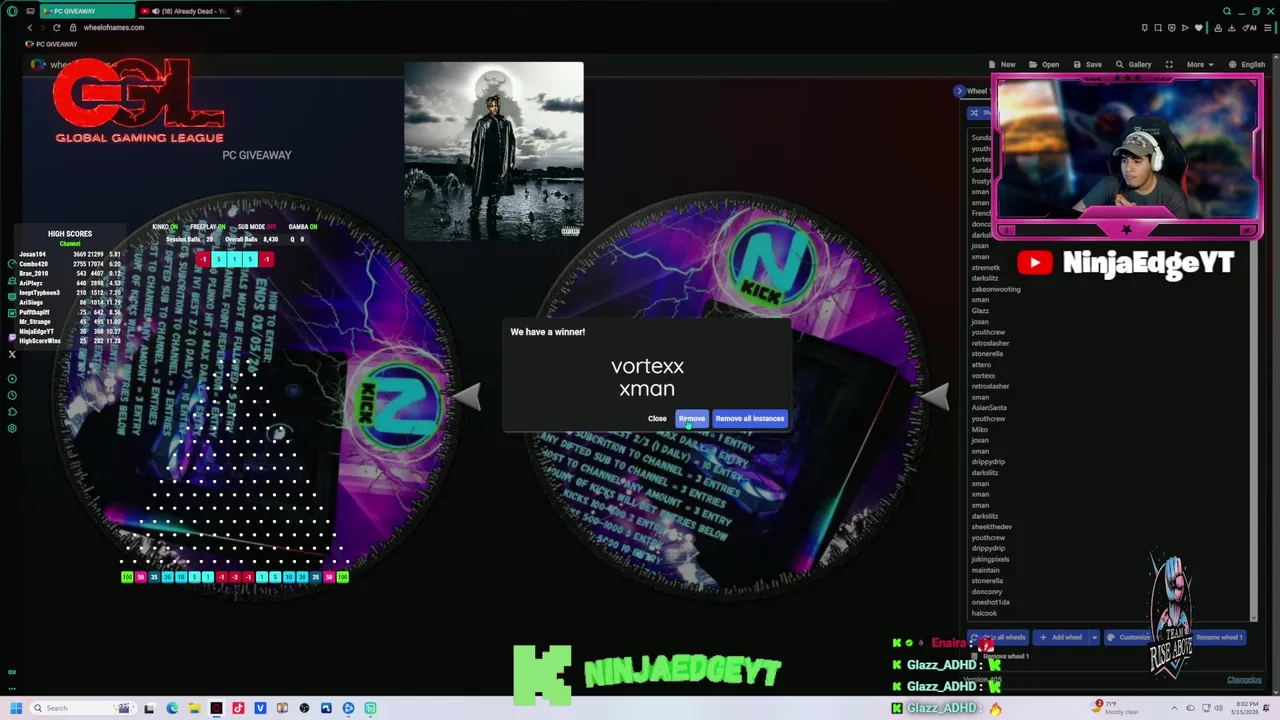Click the ad blocker shield icon
The width and height of the screenshot is (1280, 720).
[x=1171, y=27]
